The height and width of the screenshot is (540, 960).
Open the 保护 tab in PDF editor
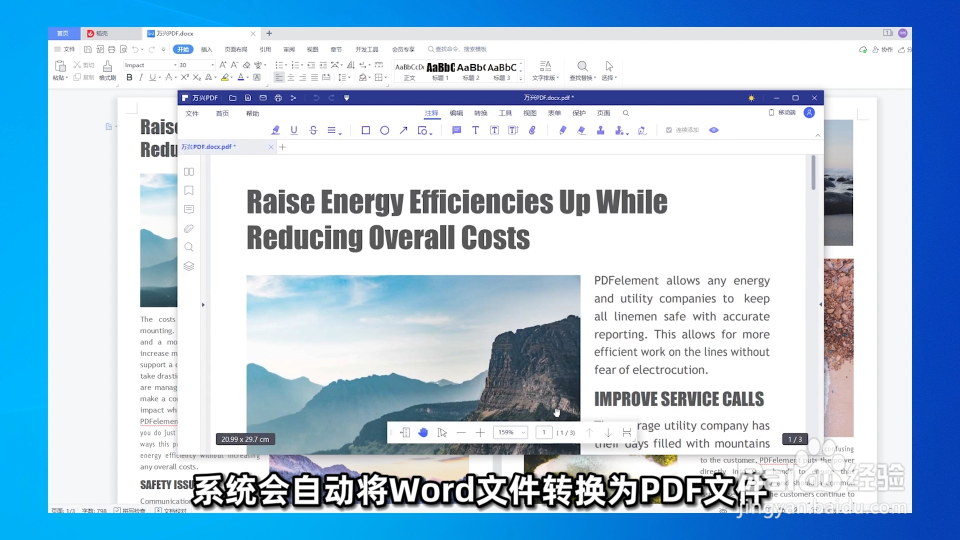point(579,113)
